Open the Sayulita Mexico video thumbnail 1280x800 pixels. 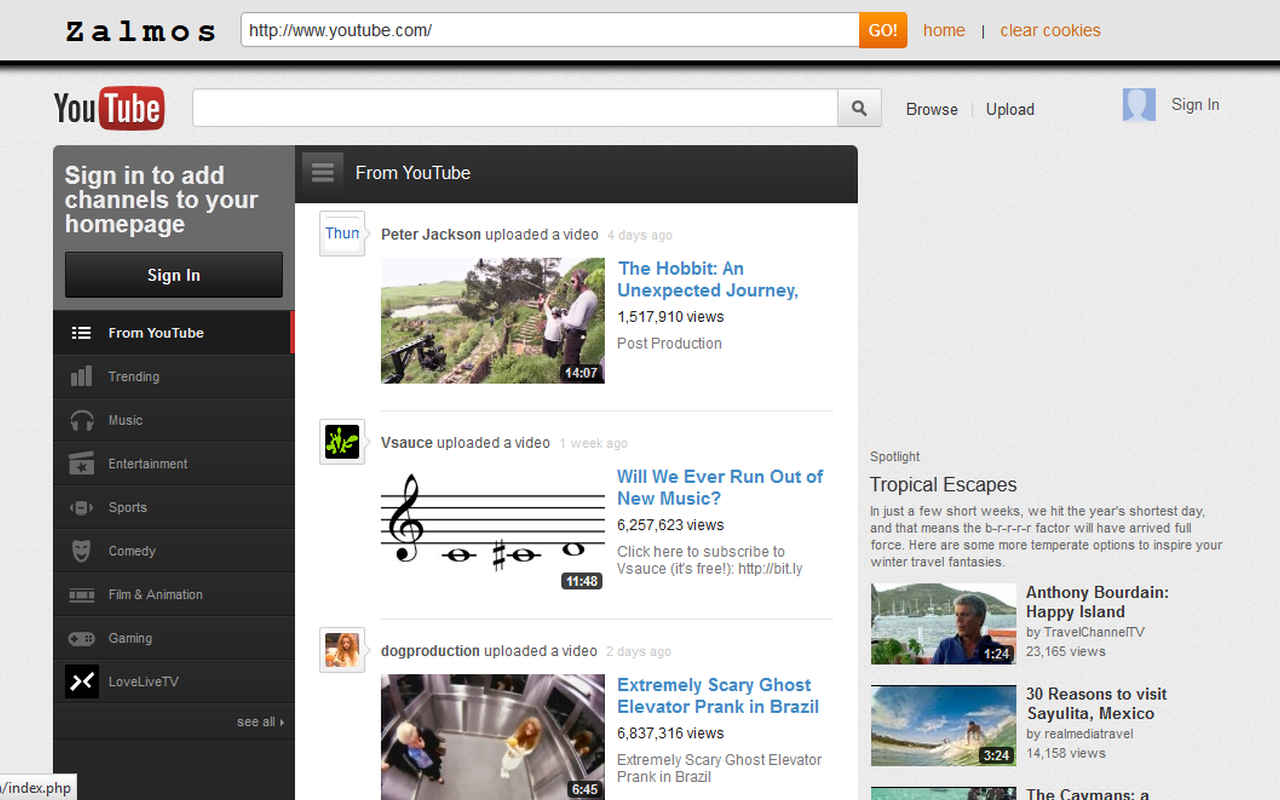point(943,725)
